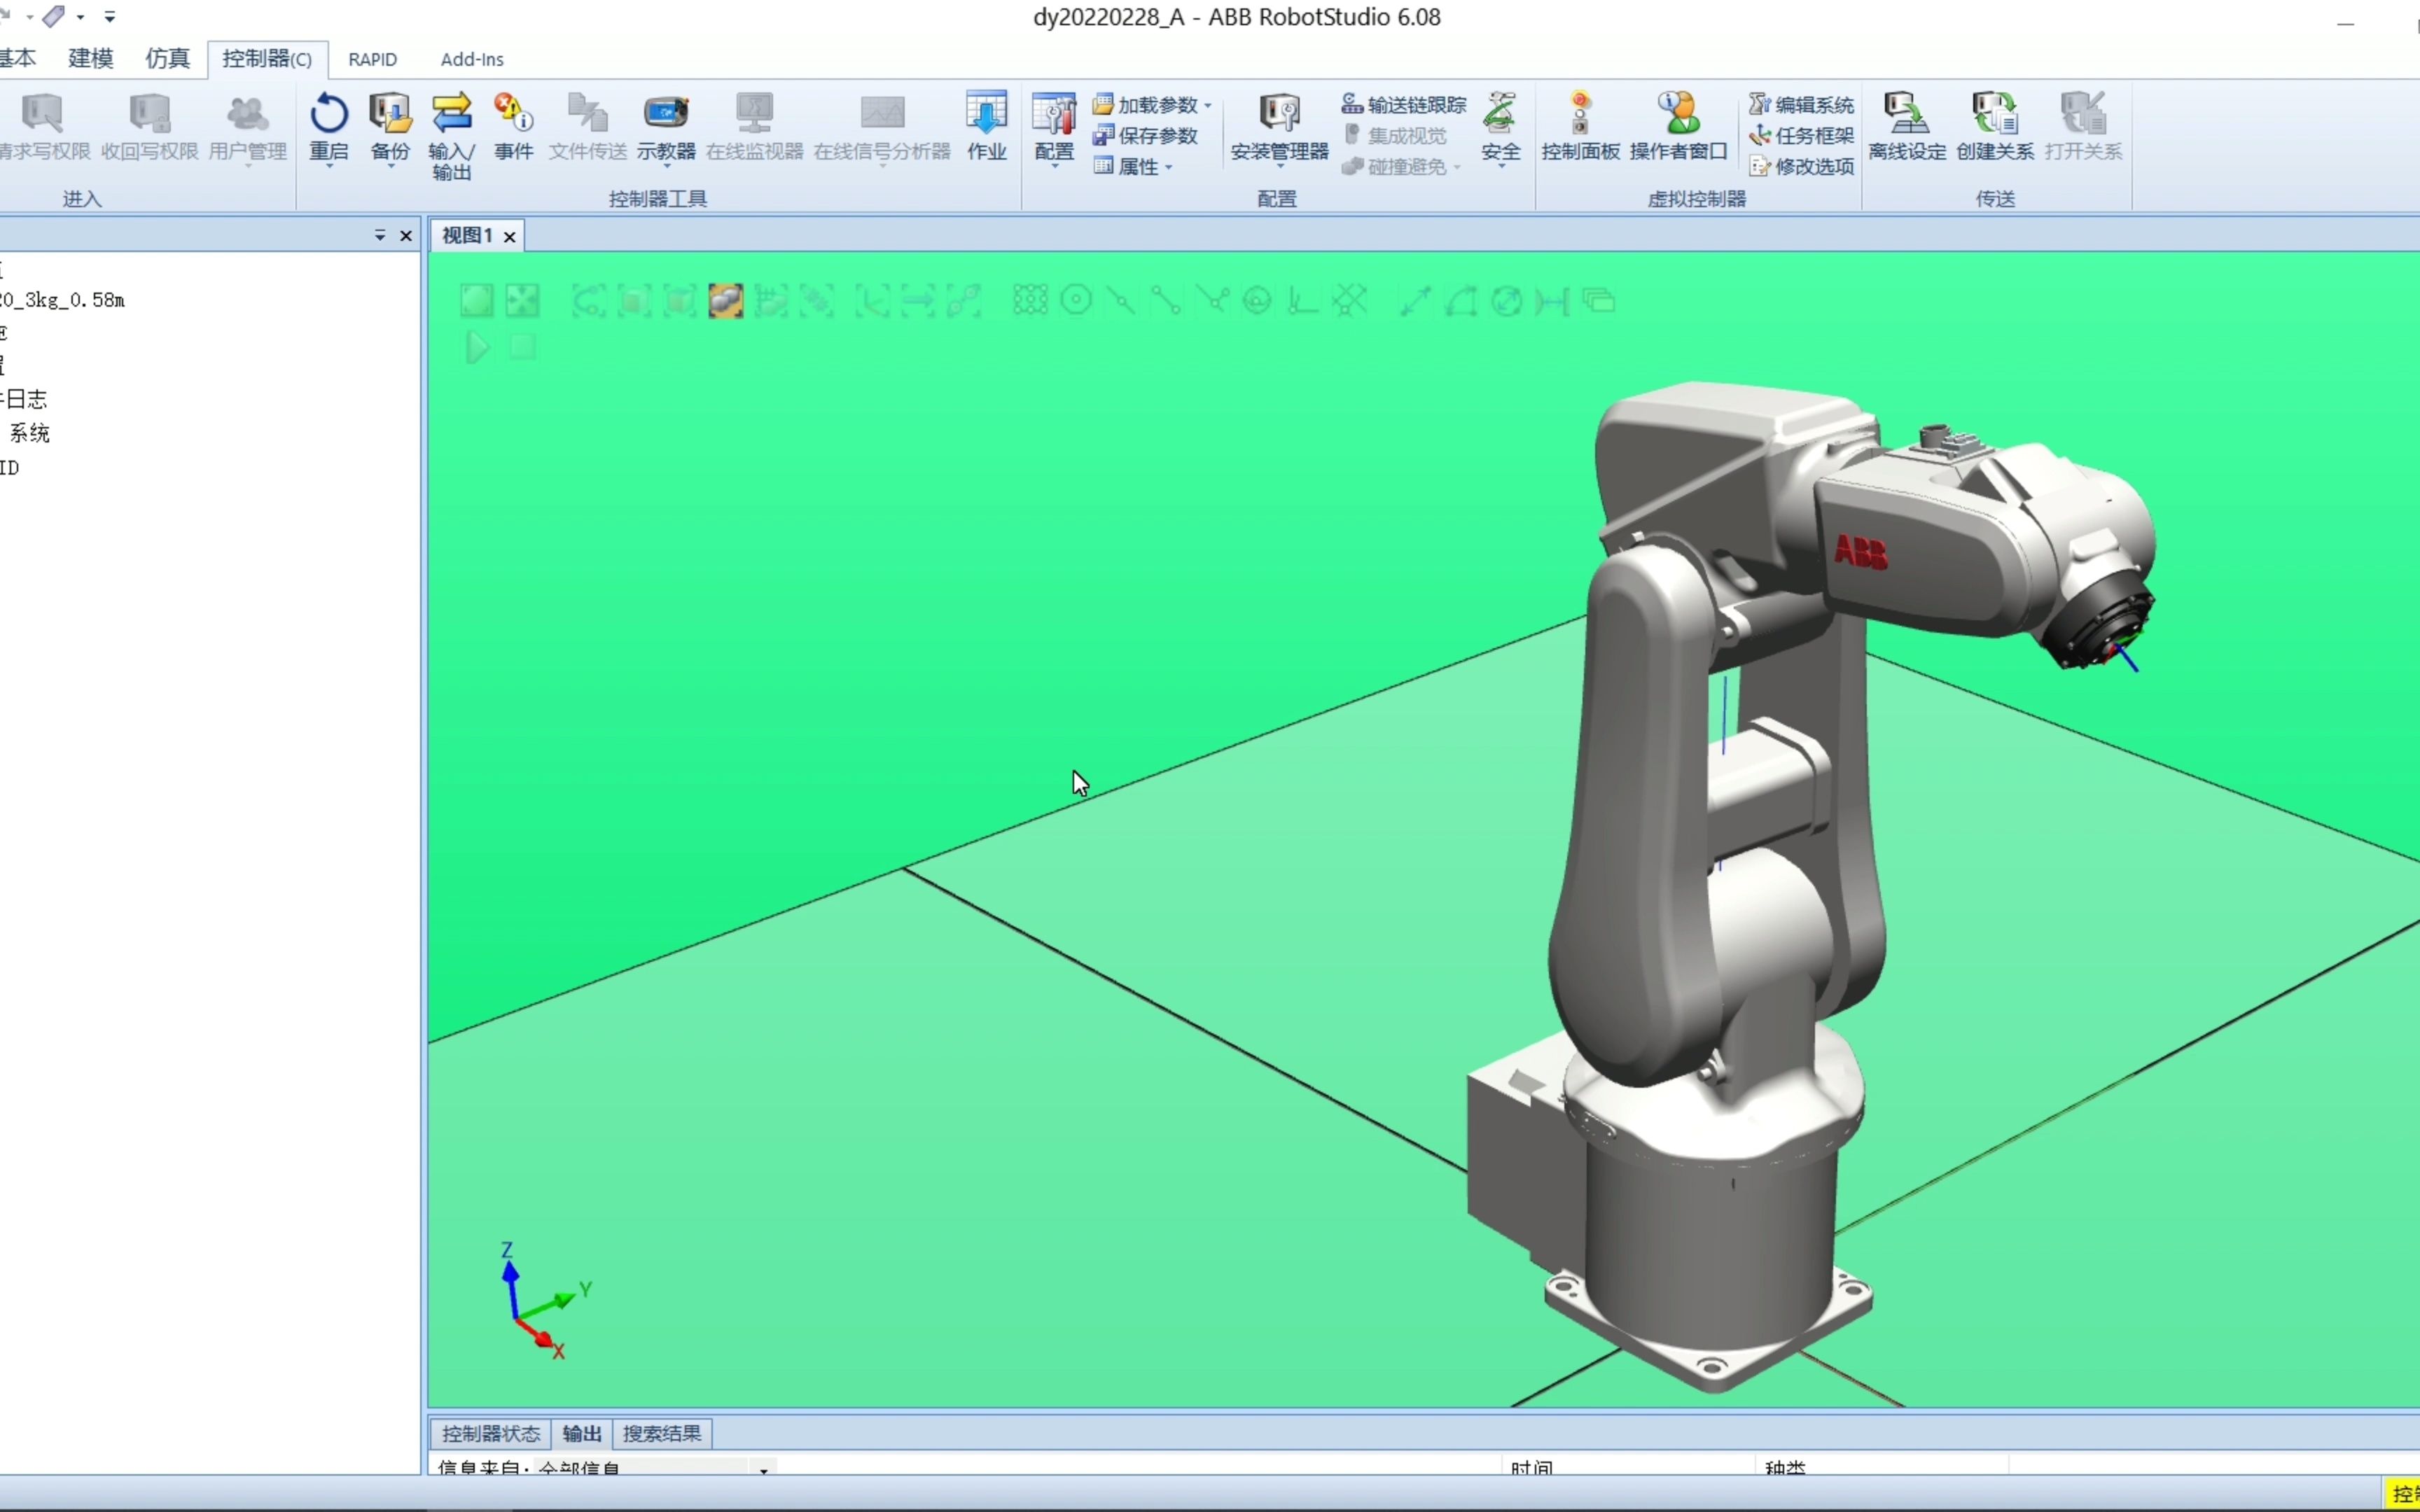
Task: Click Edit System (编辑系统) button
Action: (x=1802, y=105)
